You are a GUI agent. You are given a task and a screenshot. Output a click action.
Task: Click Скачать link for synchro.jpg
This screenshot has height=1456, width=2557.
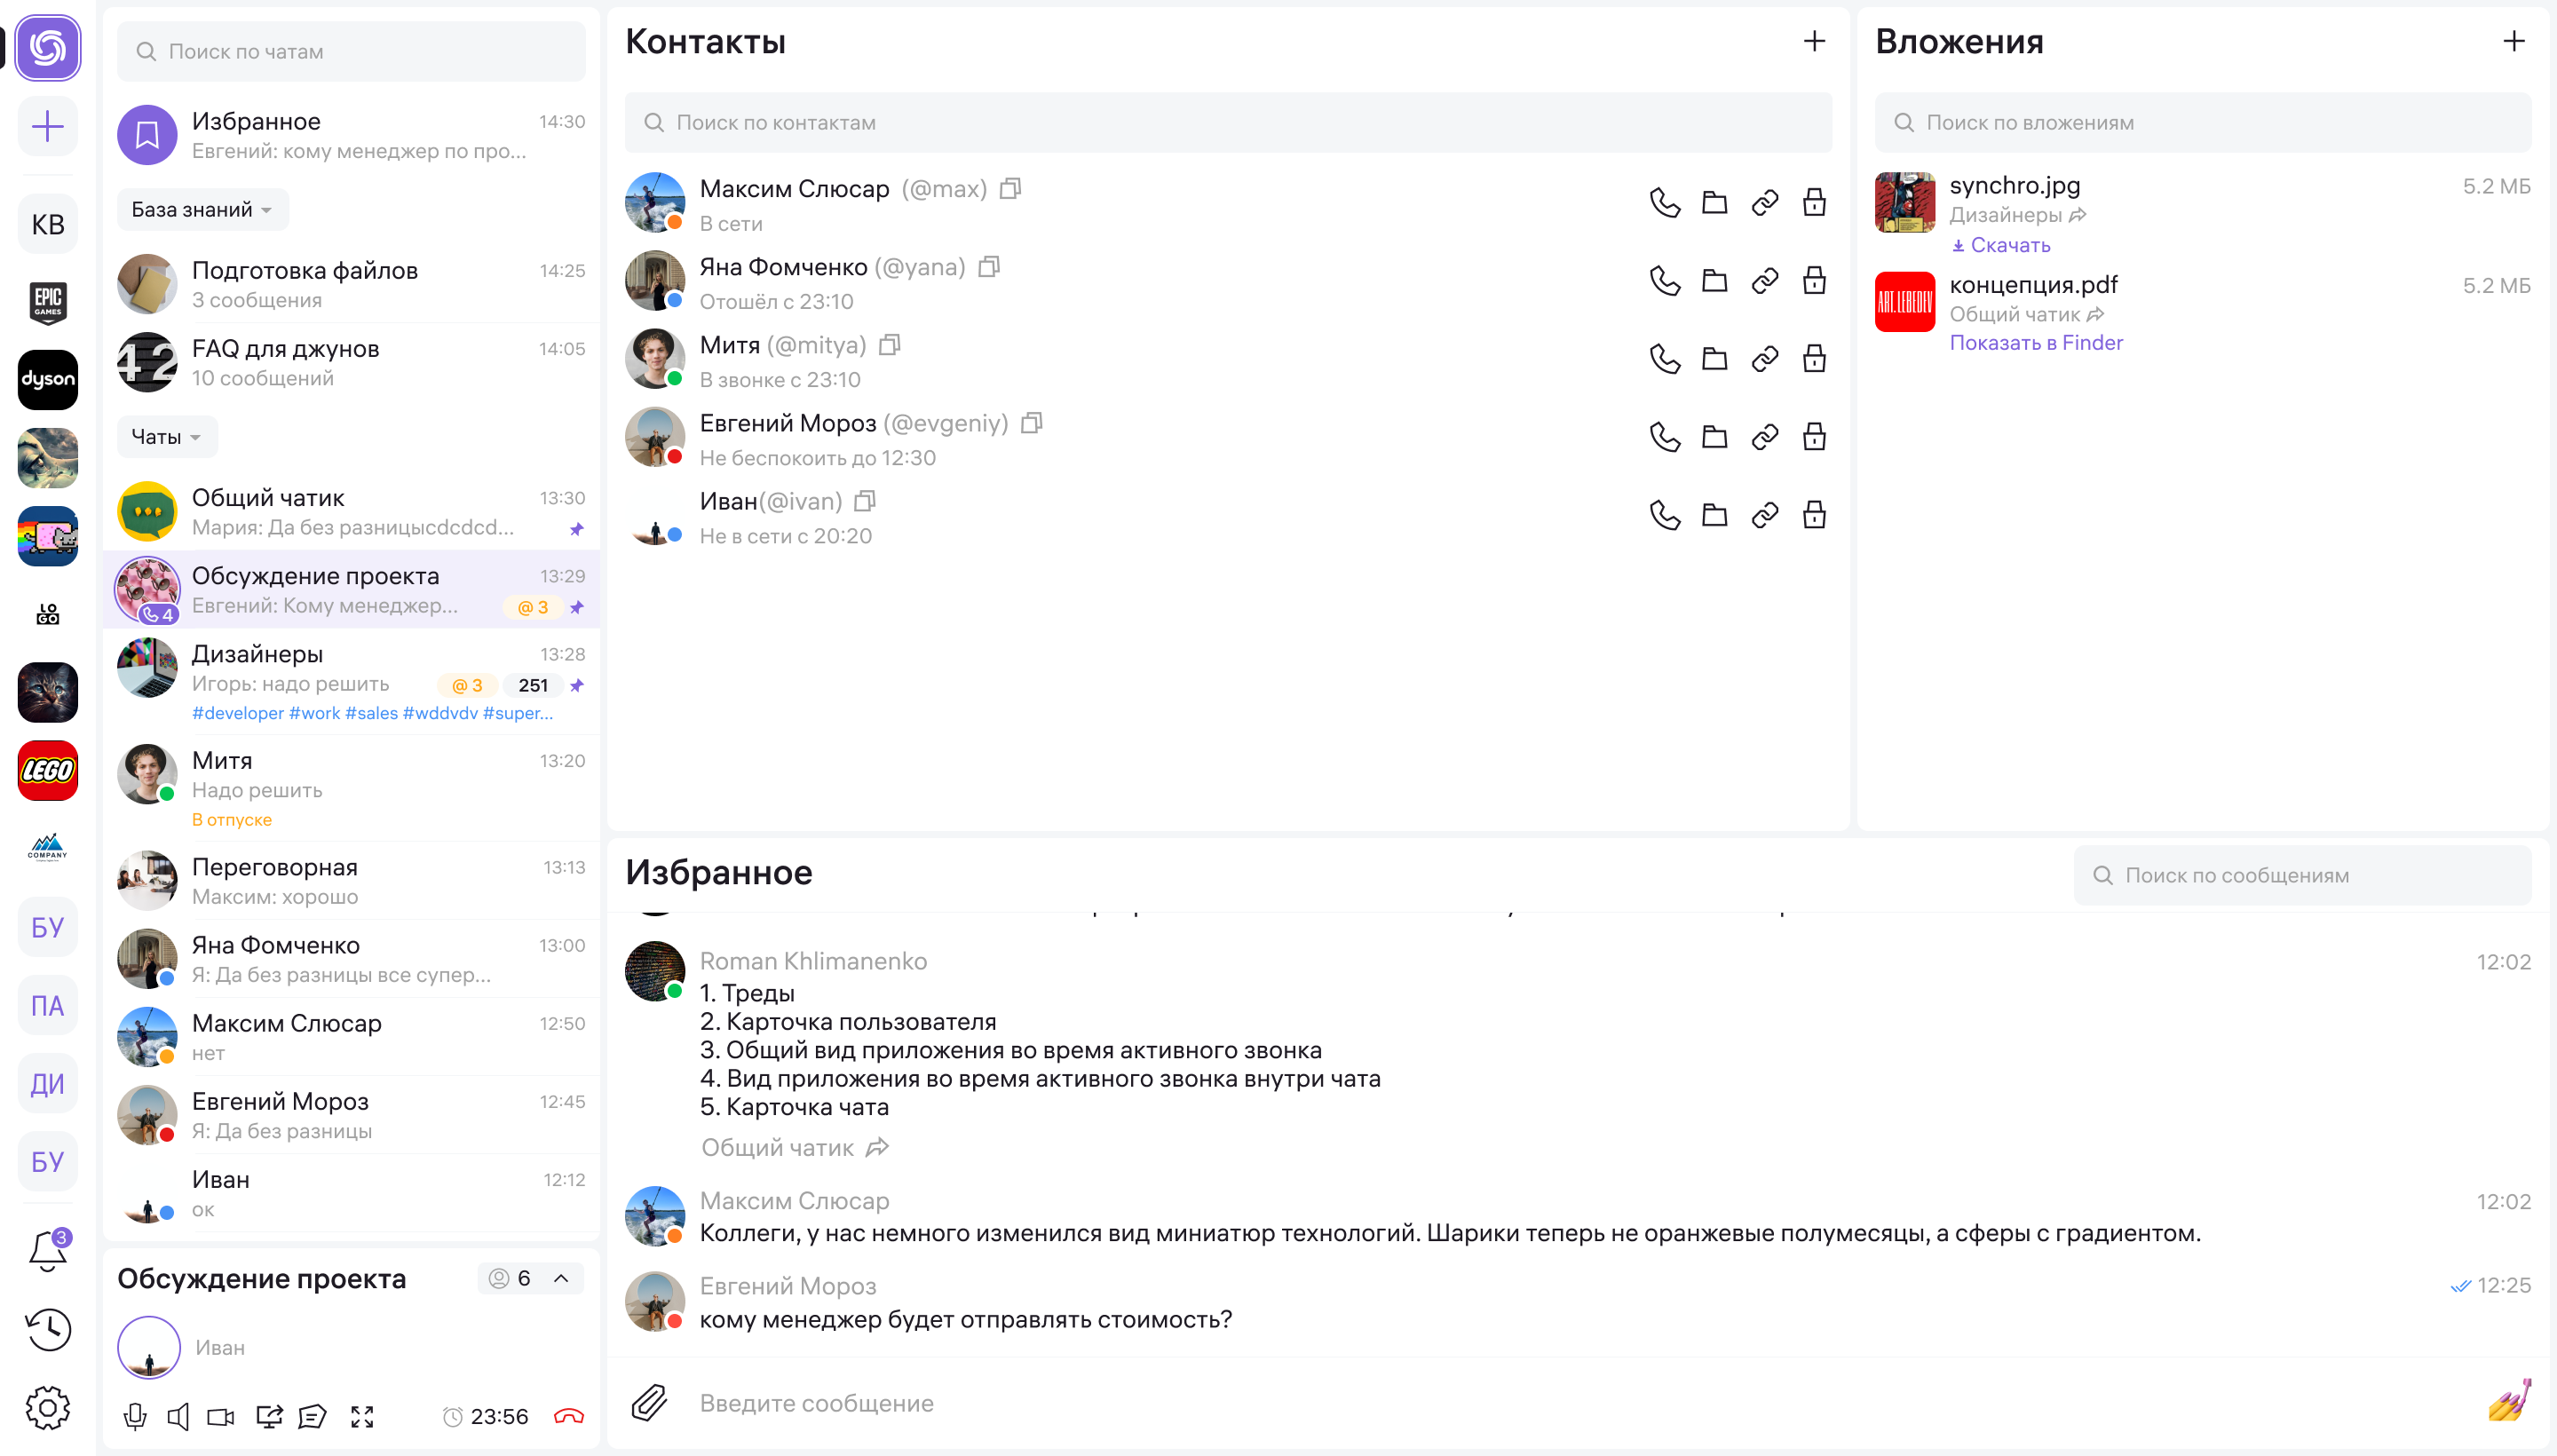tap(2008, 245)
